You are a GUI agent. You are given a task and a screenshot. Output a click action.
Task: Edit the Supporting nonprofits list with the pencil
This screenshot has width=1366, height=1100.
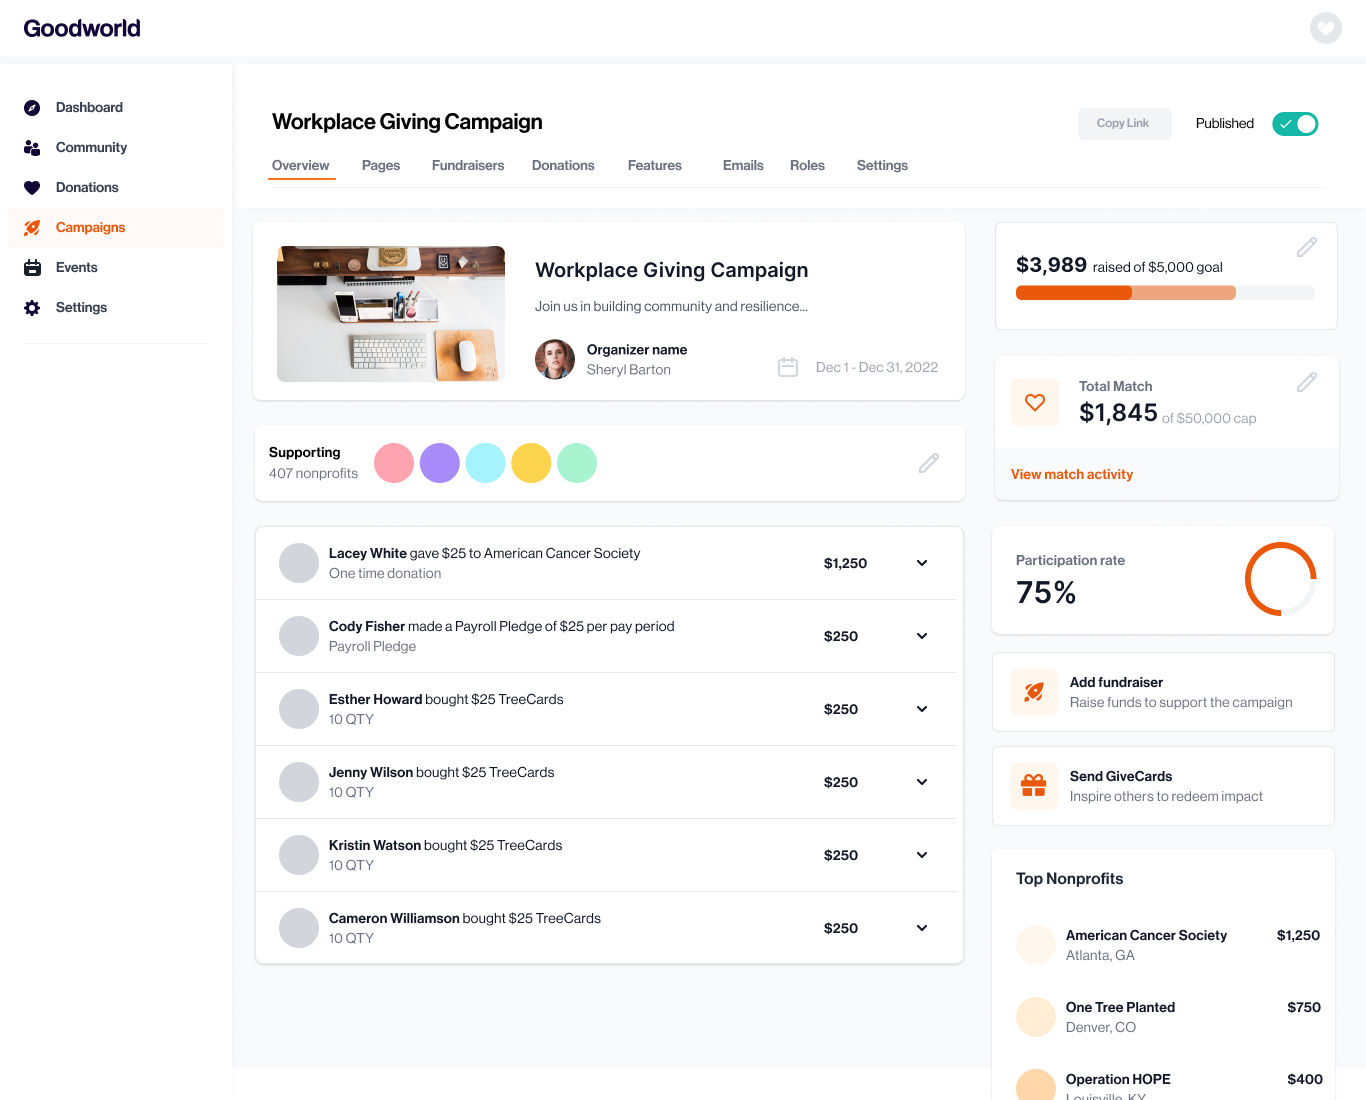pyautogui.click(x=928, y=463)
